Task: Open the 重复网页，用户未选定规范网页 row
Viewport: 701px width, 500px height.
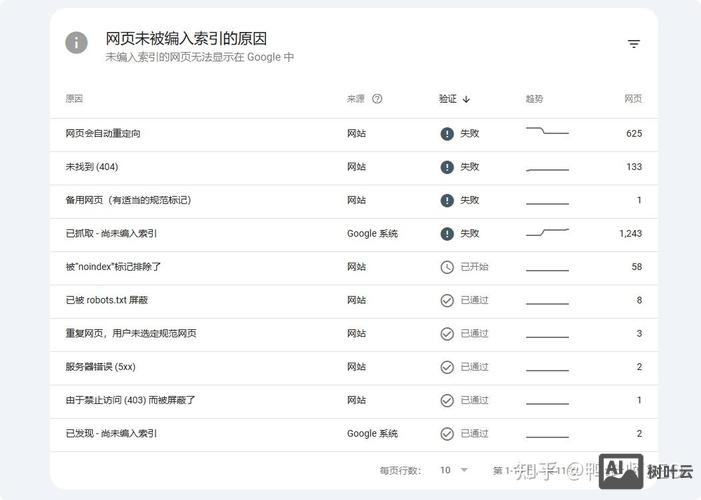Action: tap(354, 335)
